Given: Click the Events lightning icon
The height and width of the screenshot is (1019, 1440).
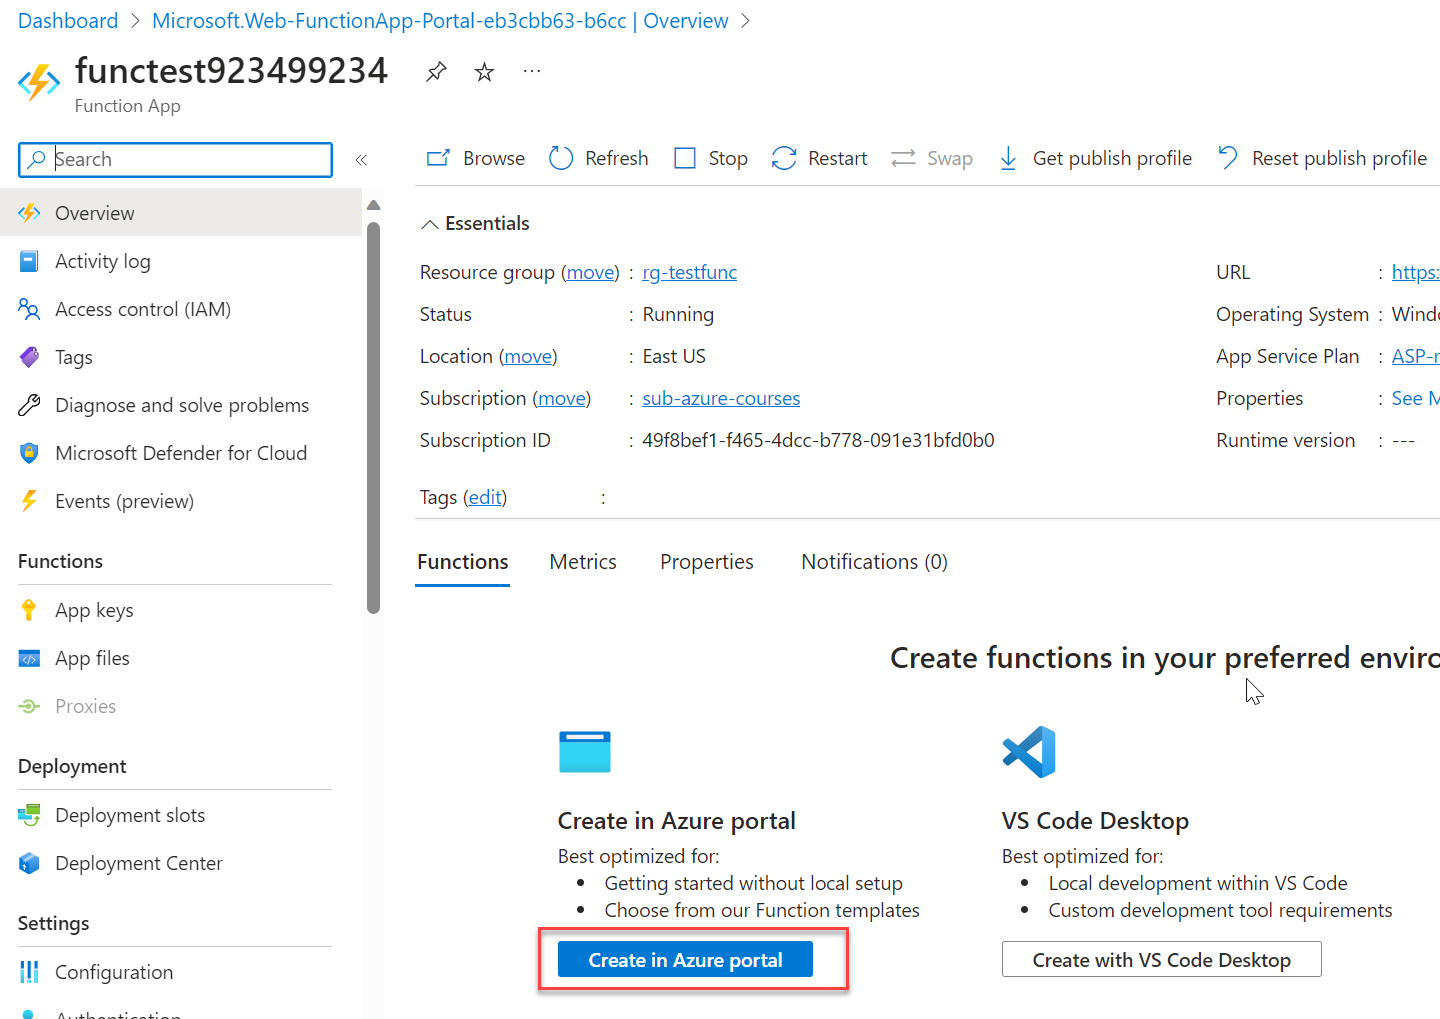Looking at the screenshot, I should pyautogui.click(x=29, y=501).
